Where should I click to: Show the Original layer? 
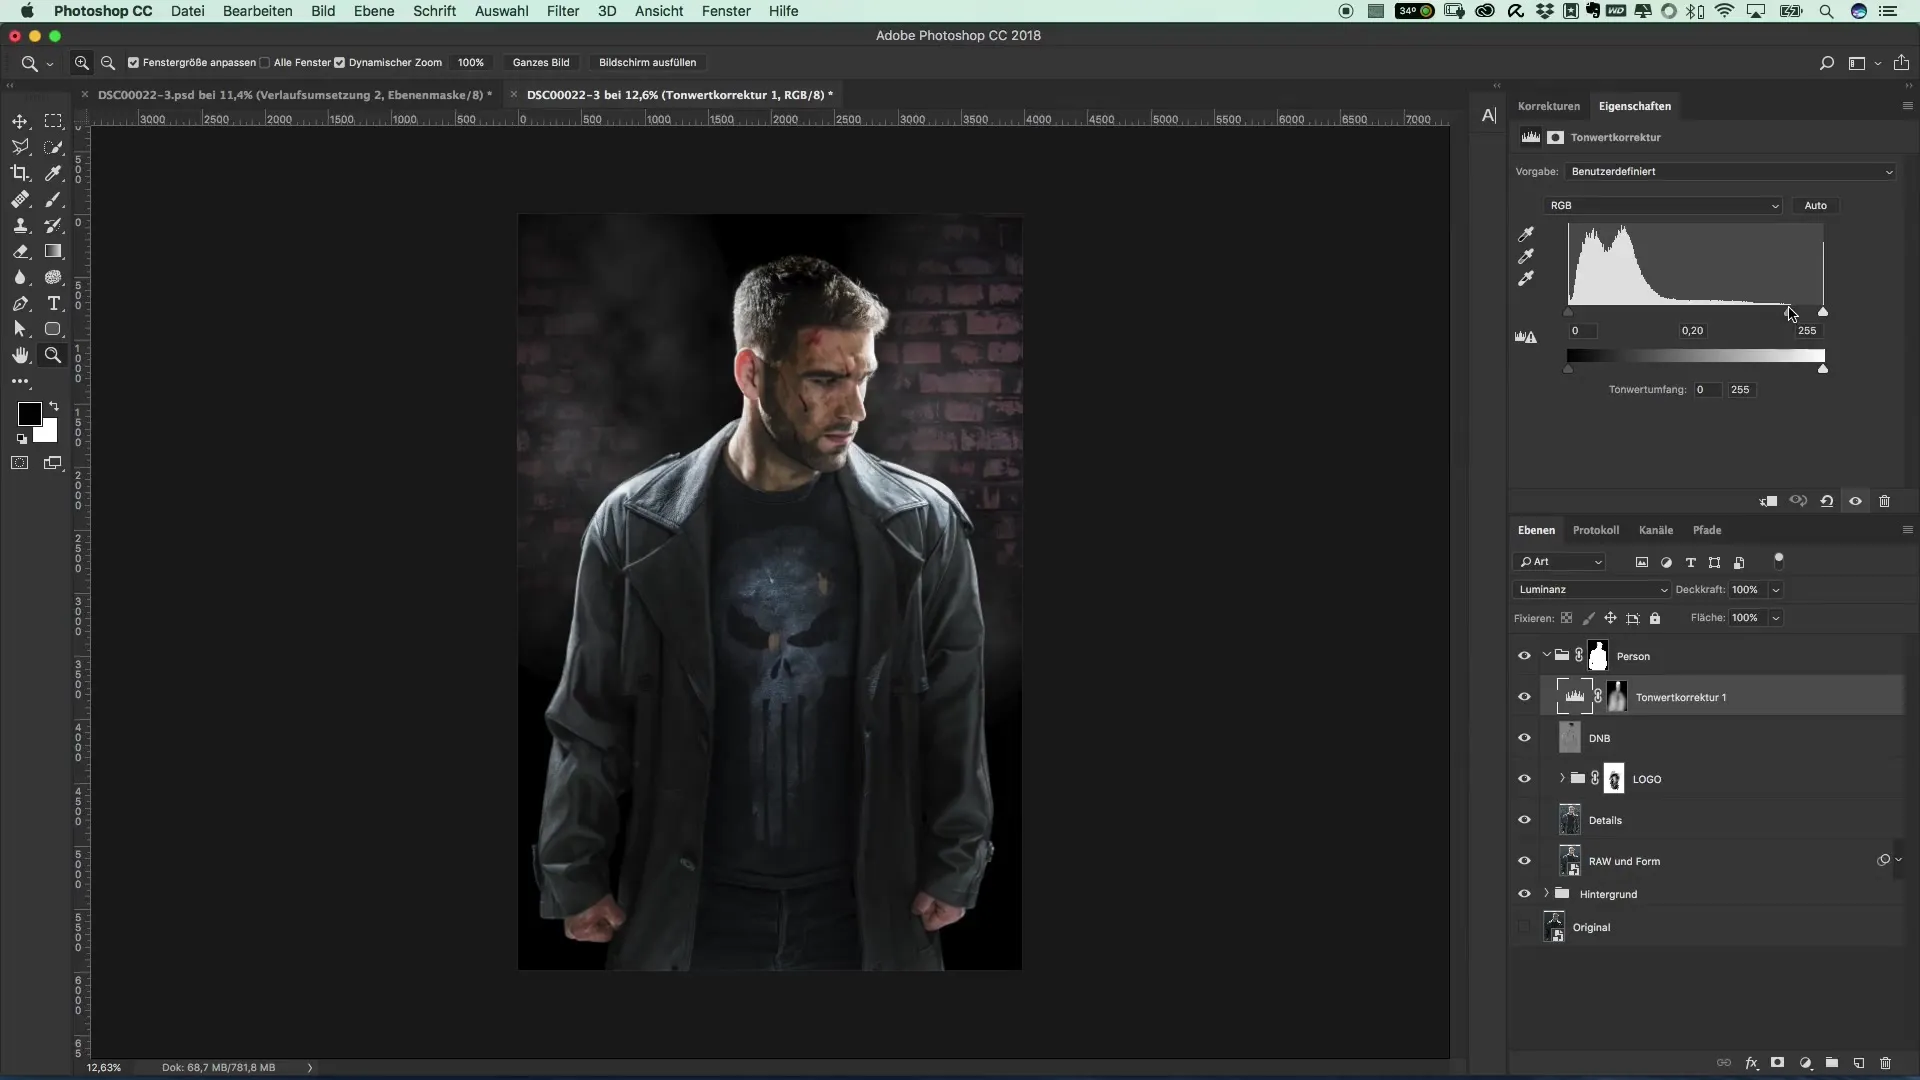pyautogui.click(x=1524, y=927)
